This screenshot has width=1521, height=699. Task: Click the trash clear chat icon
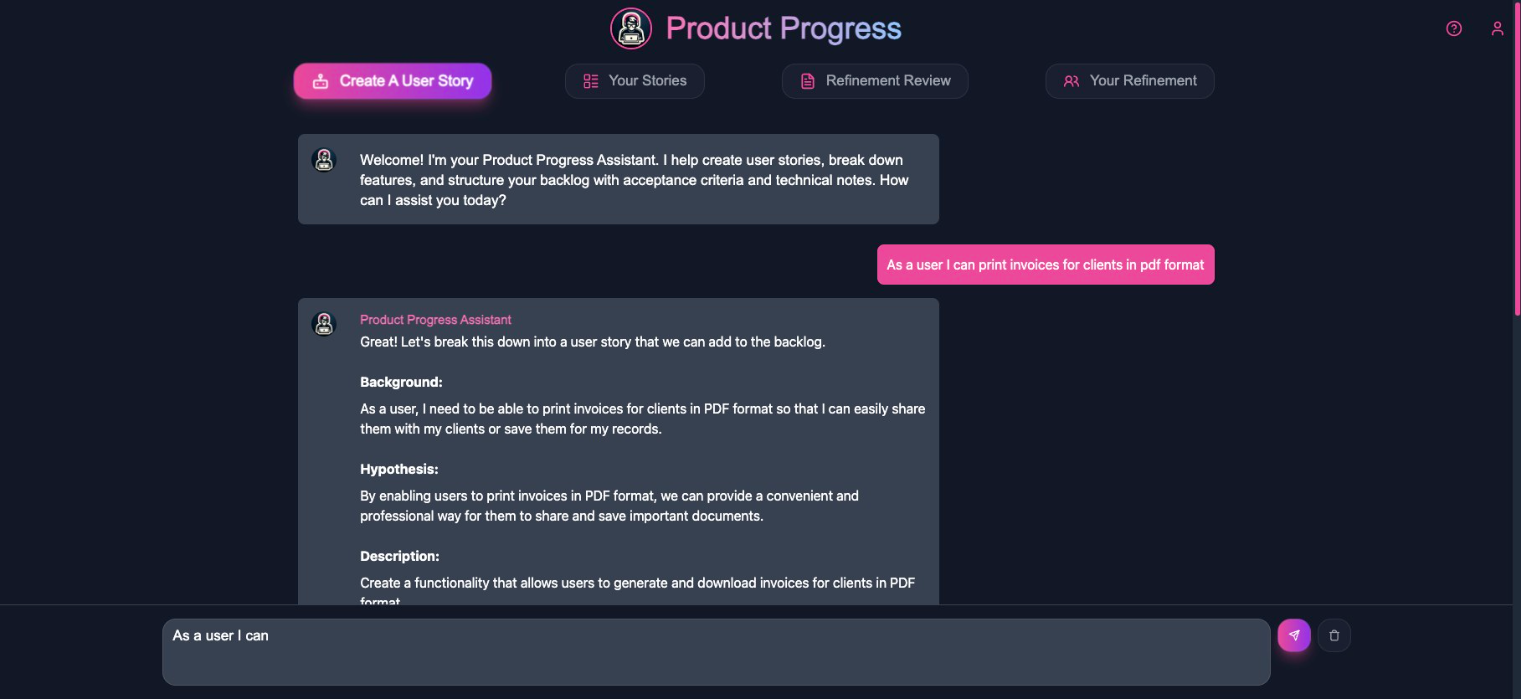[1334, 635]
